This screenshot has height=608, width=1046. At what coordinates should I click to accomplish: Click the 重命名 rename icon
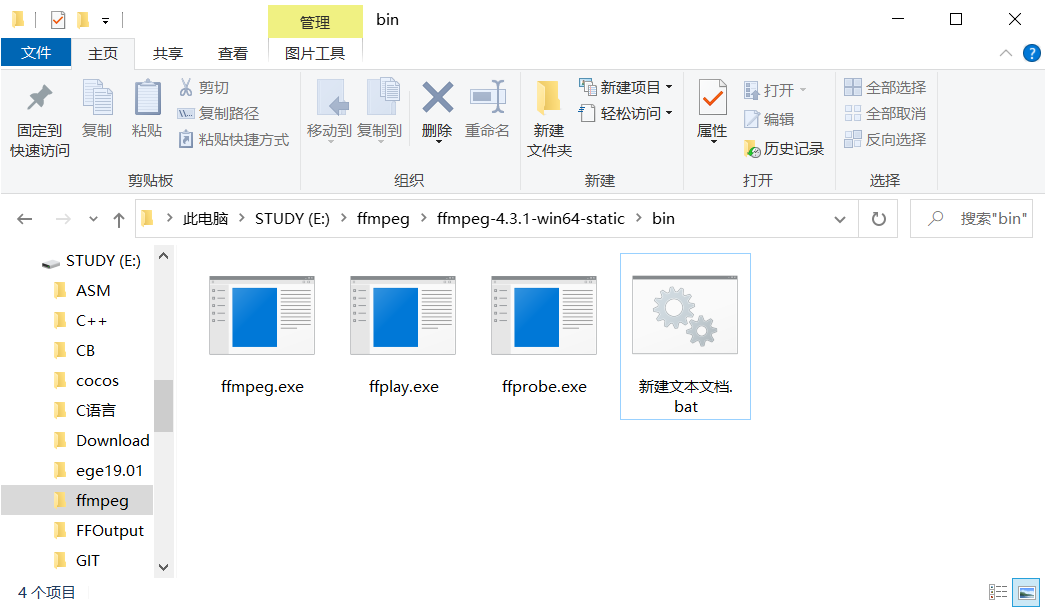(x=488, y=97)
